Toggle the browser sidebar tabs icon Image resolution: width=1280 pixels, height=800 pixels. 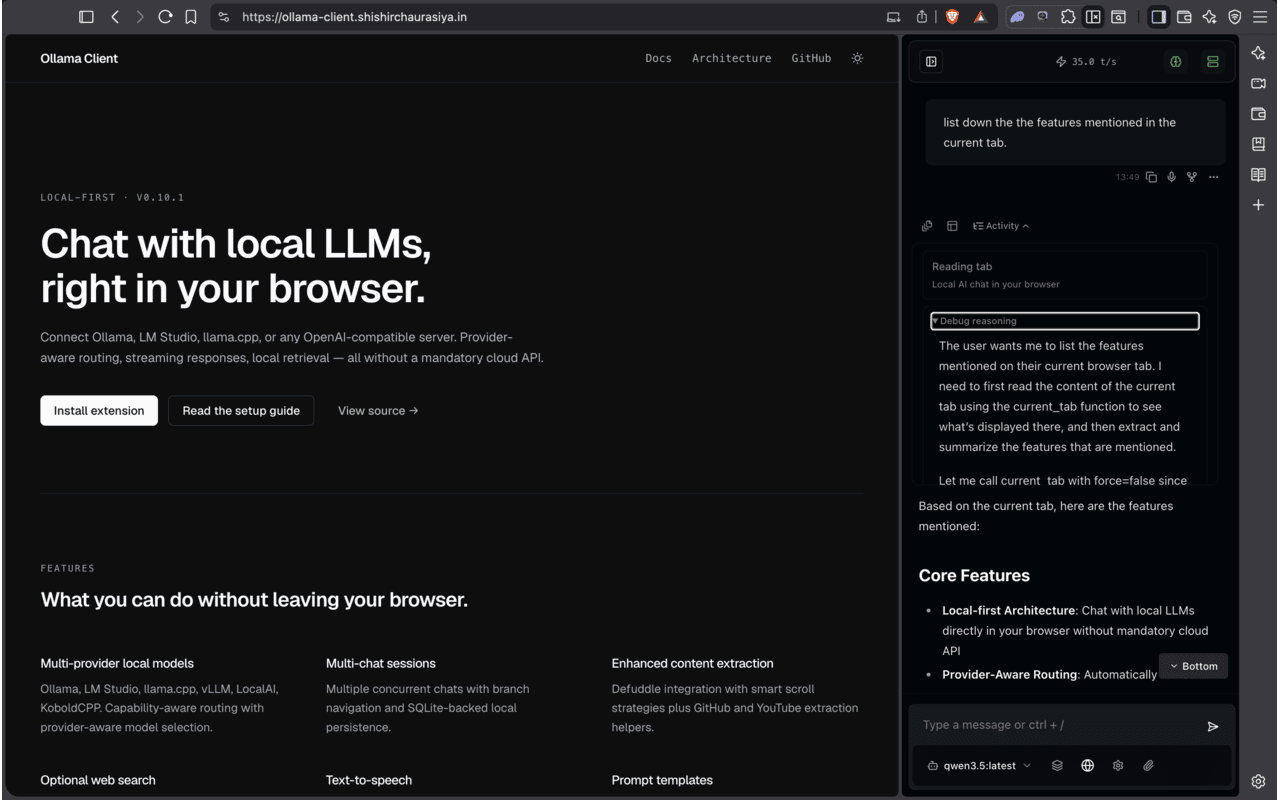(86, 17)
